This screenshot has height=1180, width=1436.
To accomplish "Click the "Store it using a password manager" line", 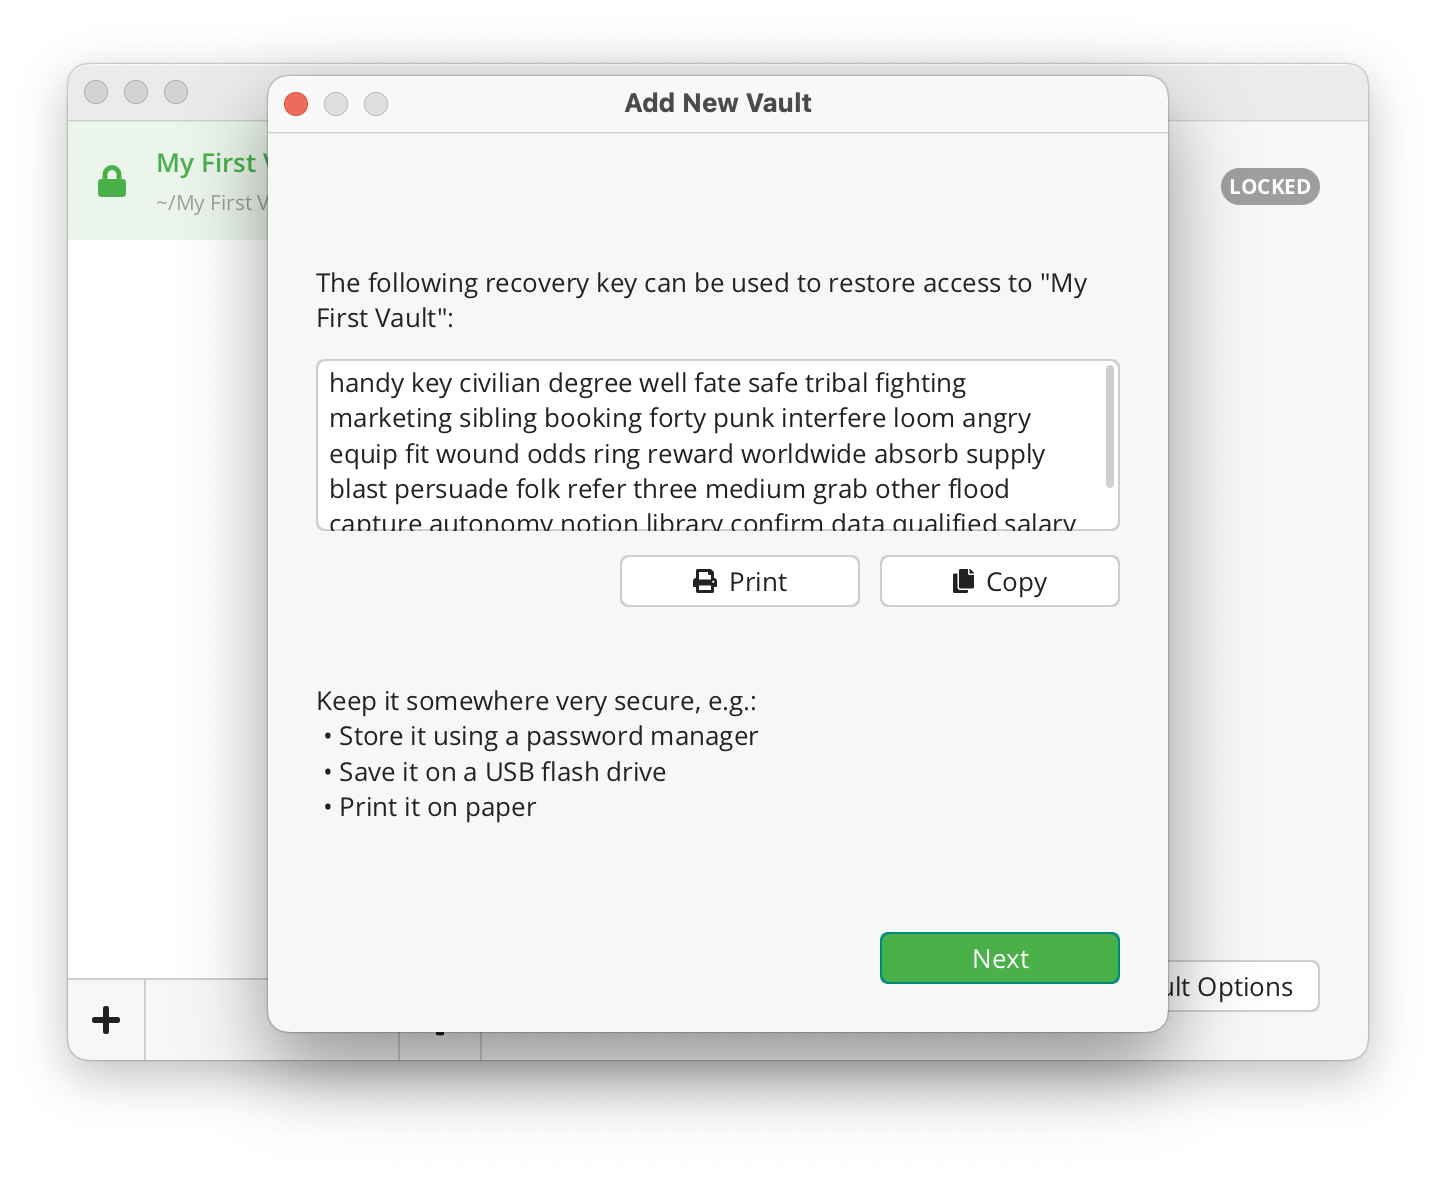I will (548, 736).
